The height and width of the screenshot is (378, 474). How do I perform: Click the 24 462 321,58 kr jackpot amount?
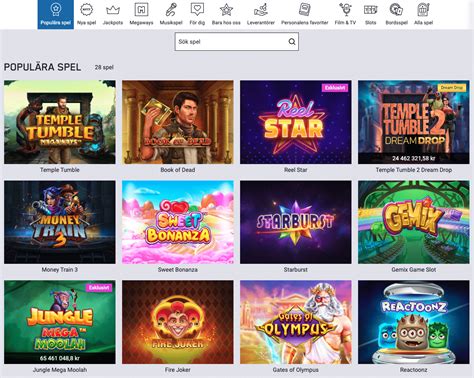coord(414,158)
